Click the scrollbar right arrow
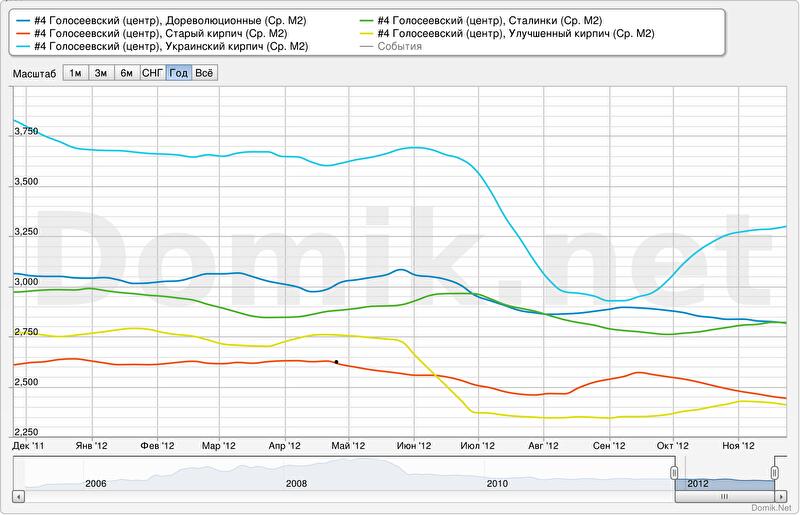The image size is (800, 515). [x=779, y=495]
